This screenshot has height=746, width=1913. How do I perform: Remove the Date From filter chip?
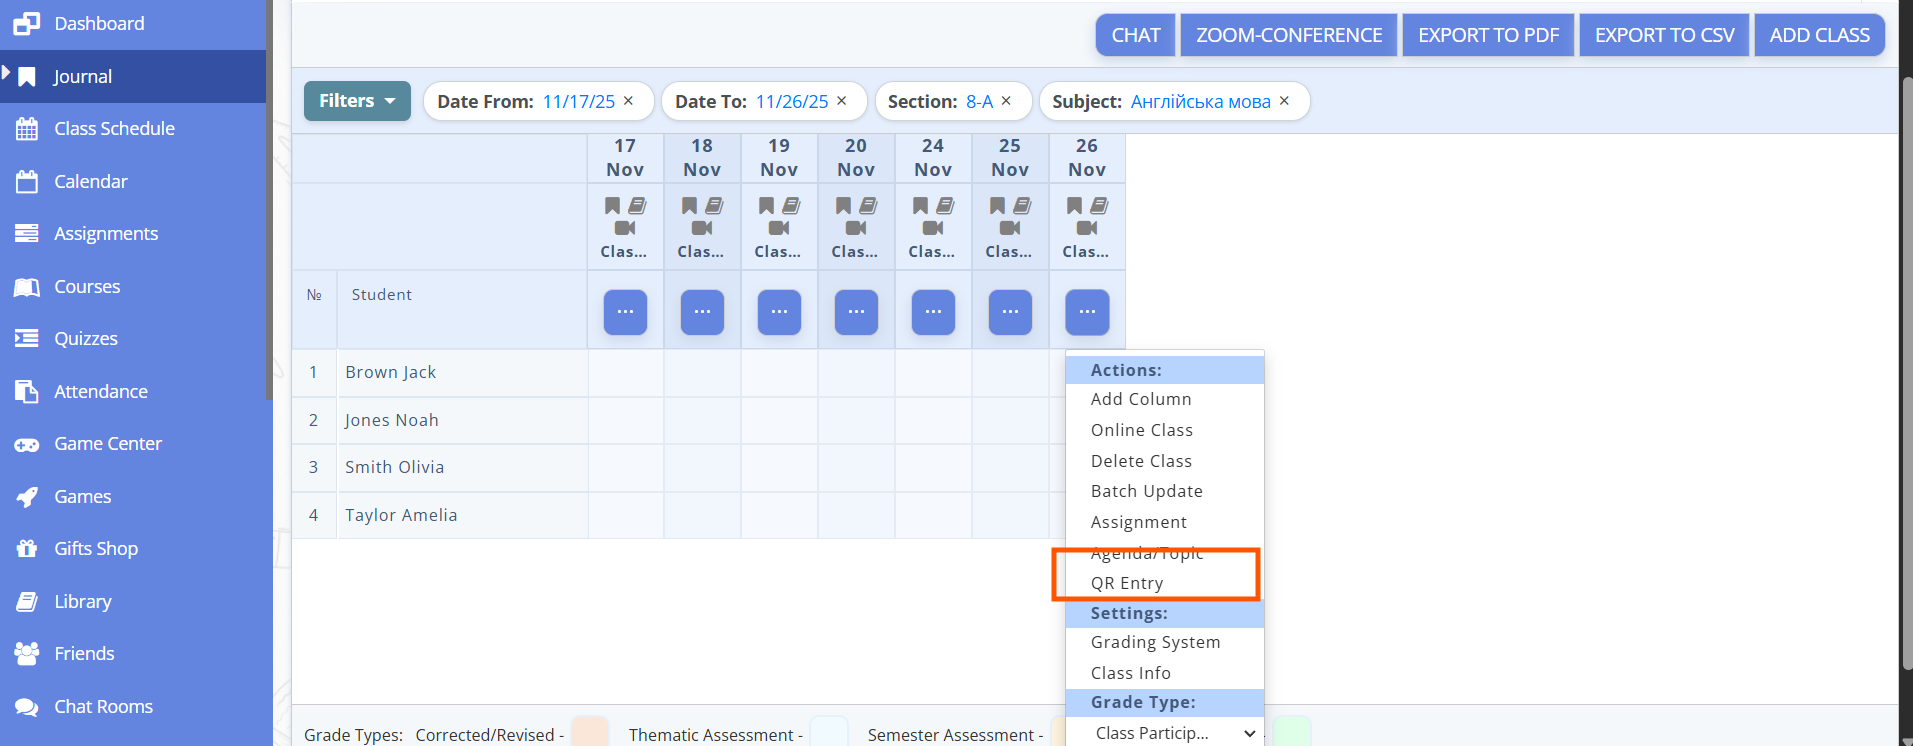coord(628,101)
